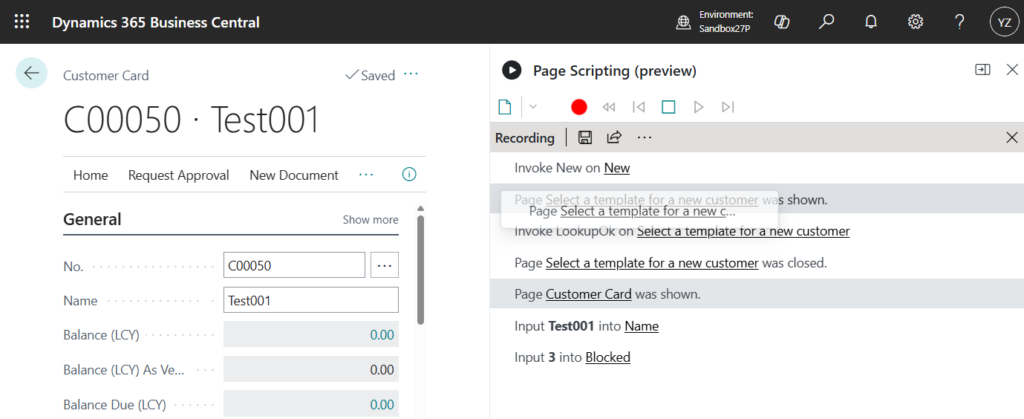Expand the dropdown arrow beside new recording

[x=533, y=107]
